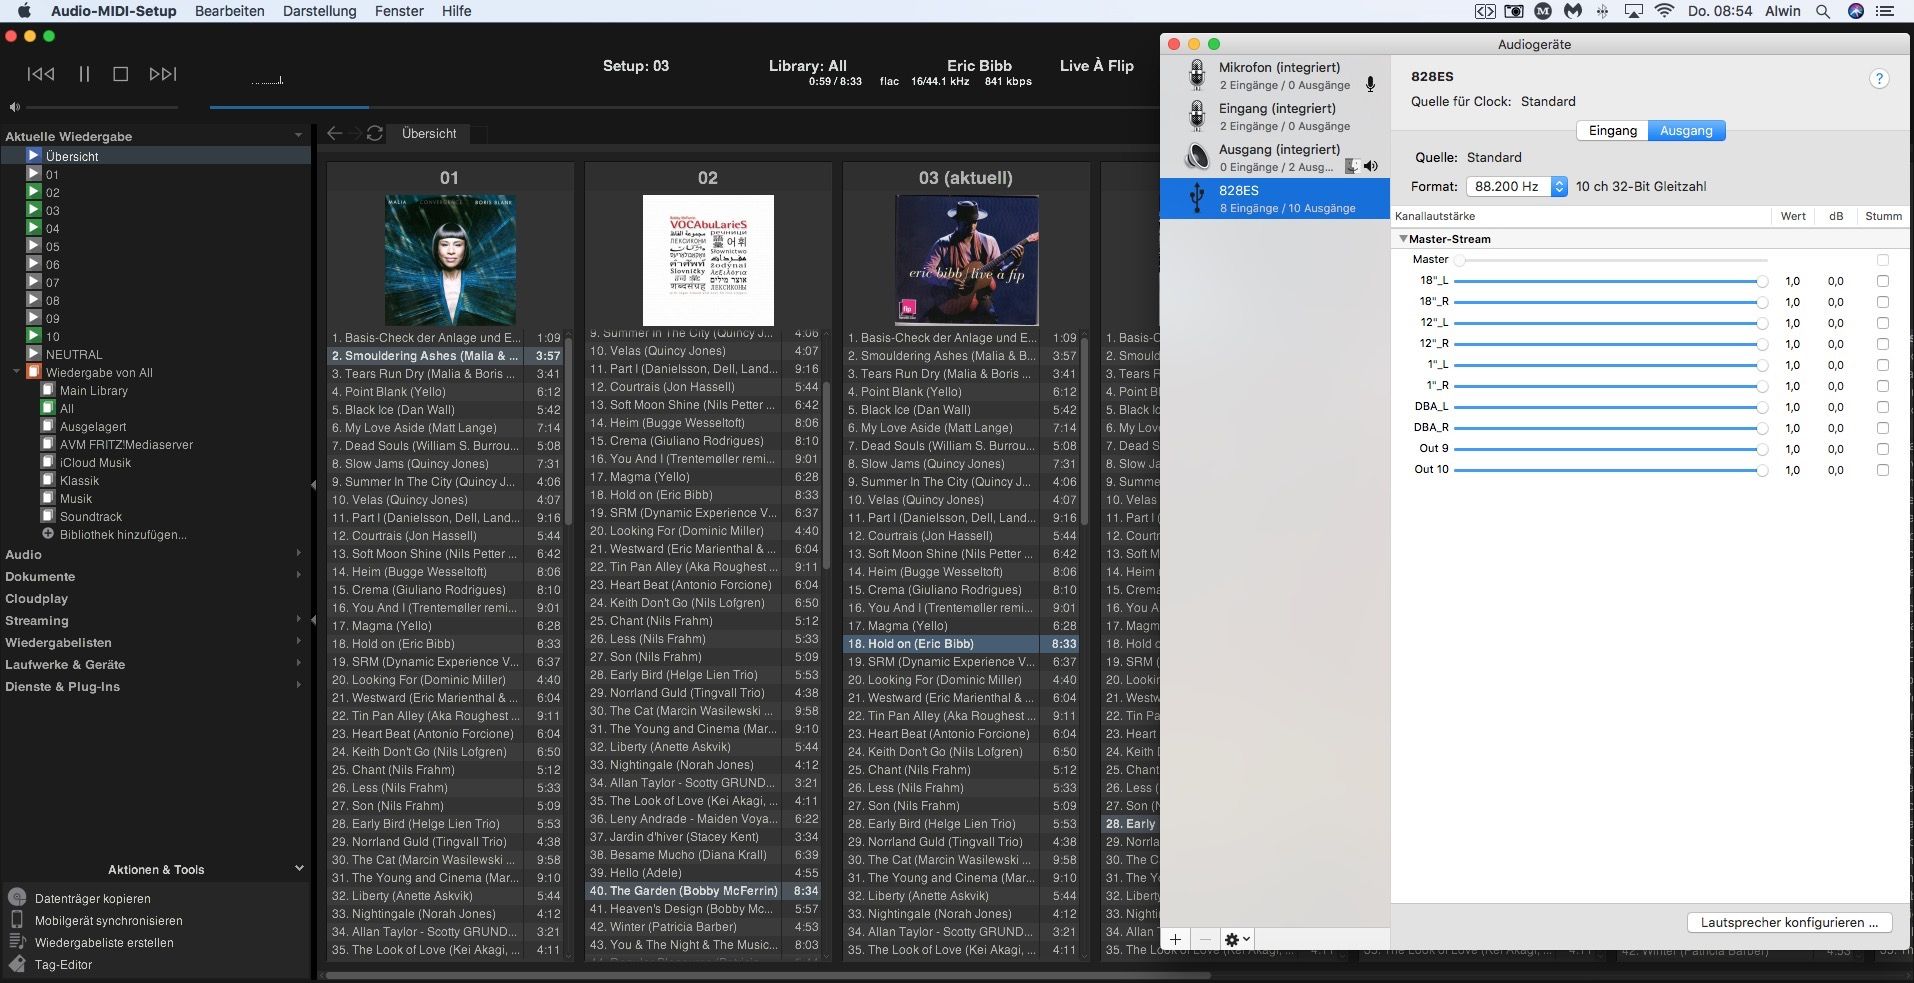
Task: Collapse Aktuelle Wiedergabe section arrow
Action: tap(298, 136)
